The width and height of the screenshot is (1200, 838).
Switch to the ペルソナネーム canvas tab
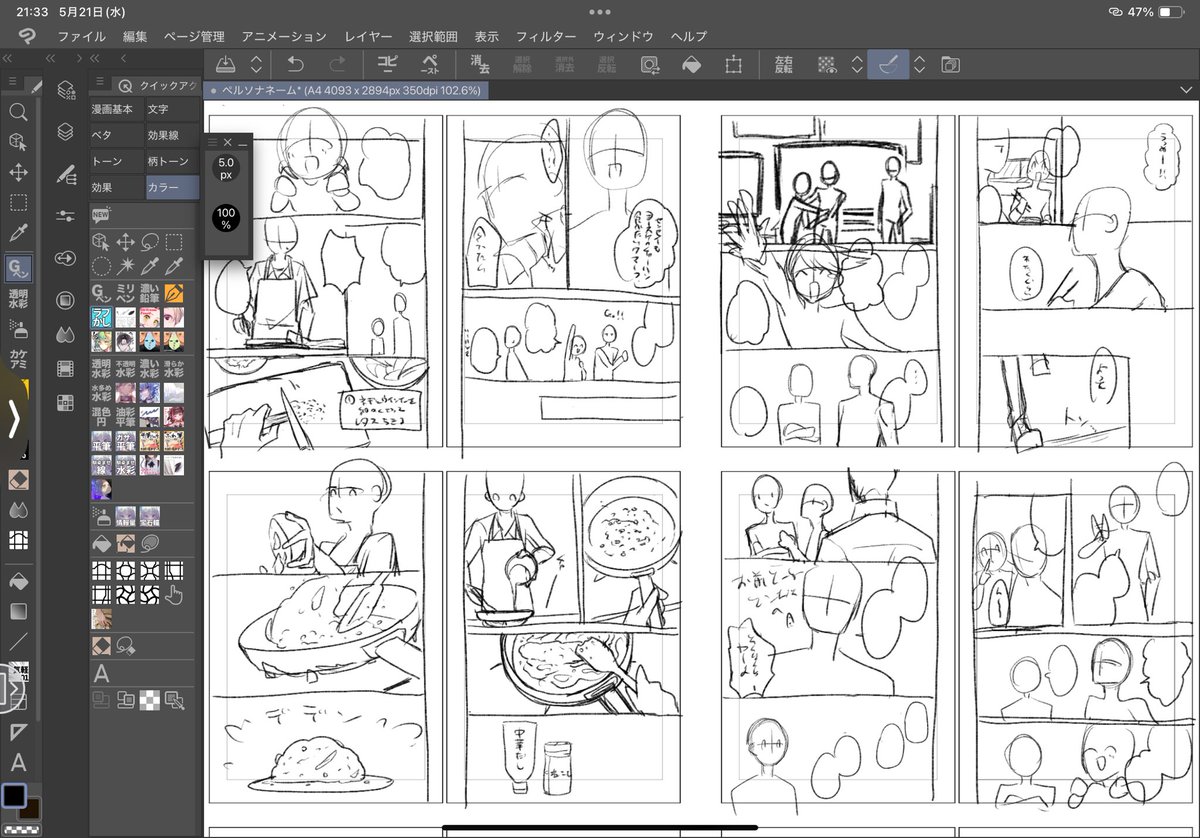pos(344,90)
